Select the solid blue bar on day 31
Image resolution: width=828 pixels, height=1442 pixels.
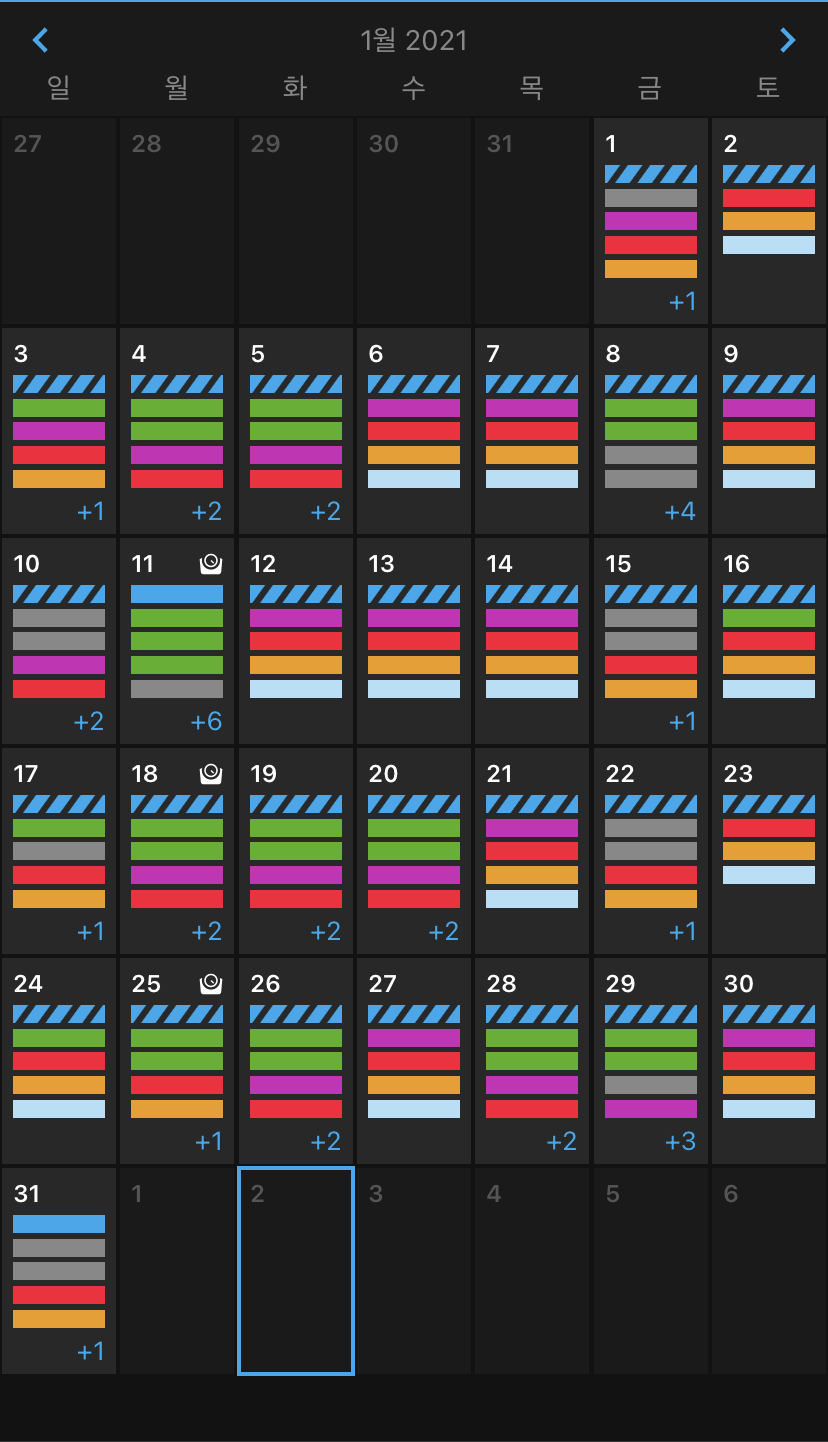59,1224
